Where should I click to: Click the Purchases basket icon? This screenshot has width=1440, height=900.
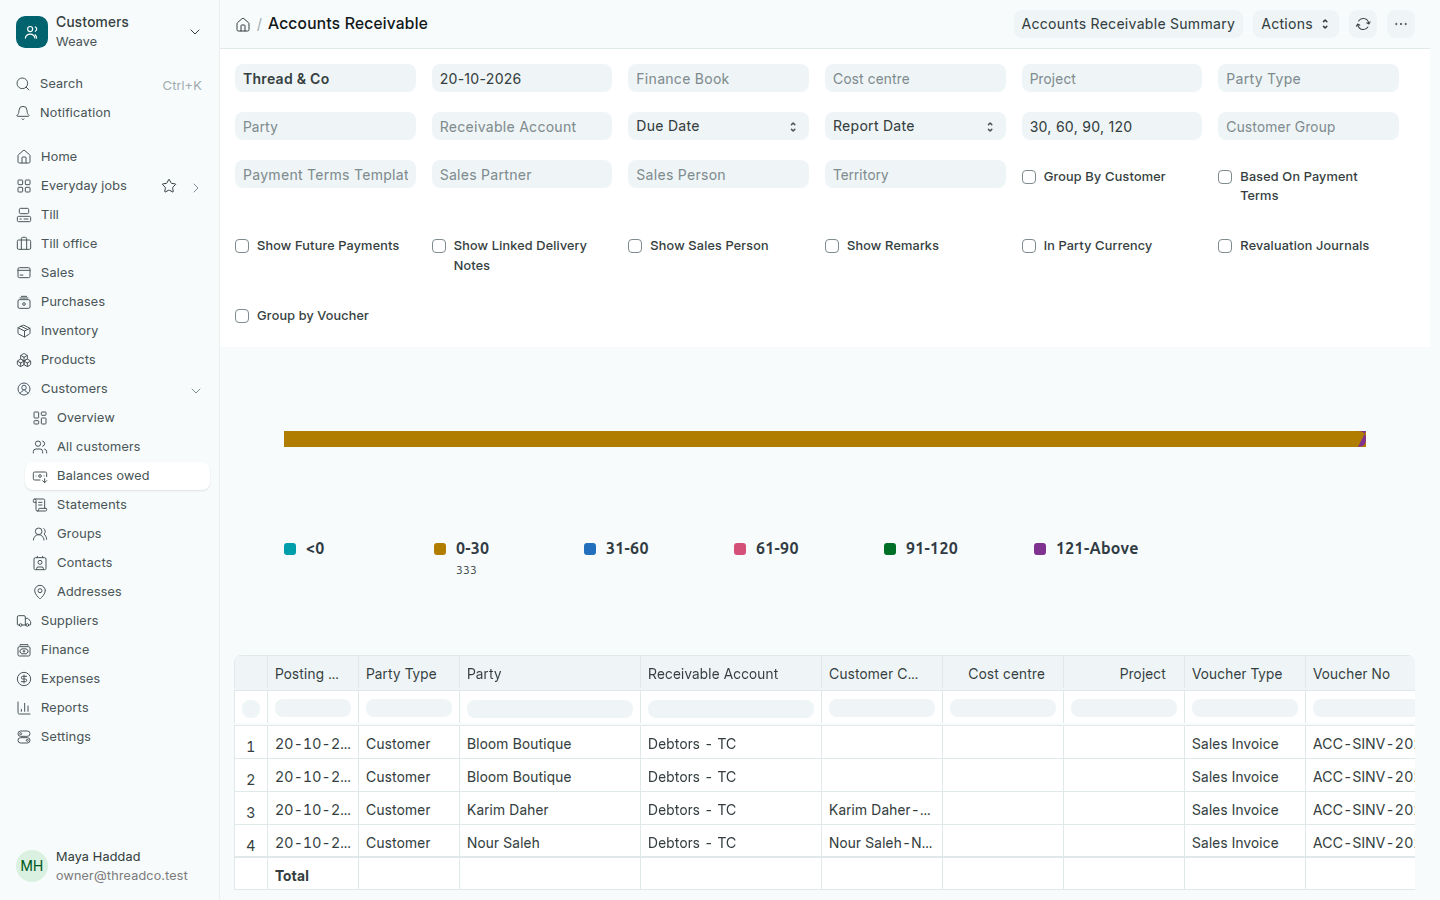click(24, 302)
